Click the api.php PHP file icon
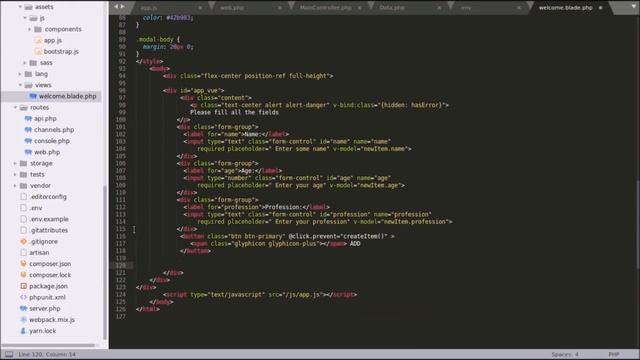The image size is (640, 360). click(28, 119)
